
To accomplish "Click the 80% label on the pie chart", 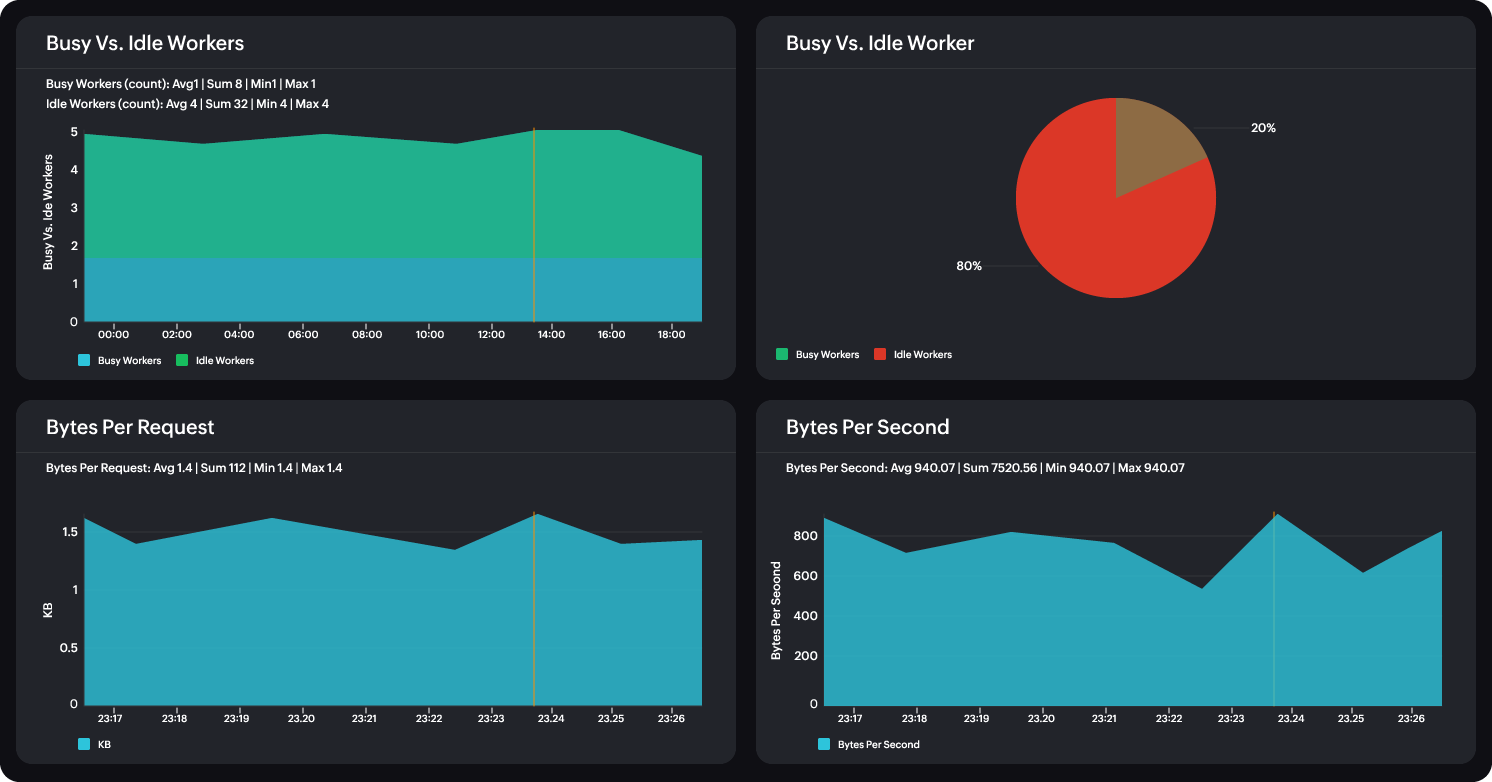I will pos(967,266).
